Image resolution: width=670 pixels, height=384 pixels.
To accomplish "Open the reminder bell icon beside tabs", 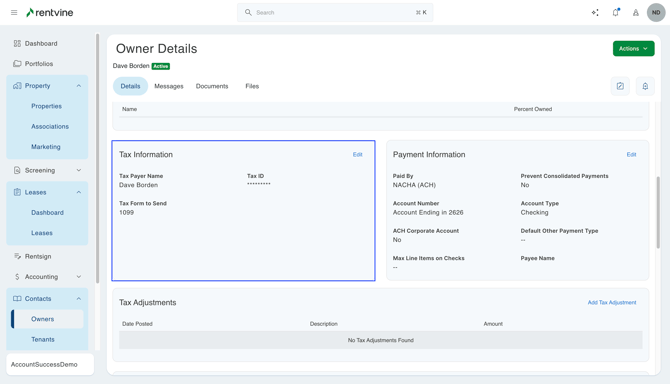I will click(645, 86).
